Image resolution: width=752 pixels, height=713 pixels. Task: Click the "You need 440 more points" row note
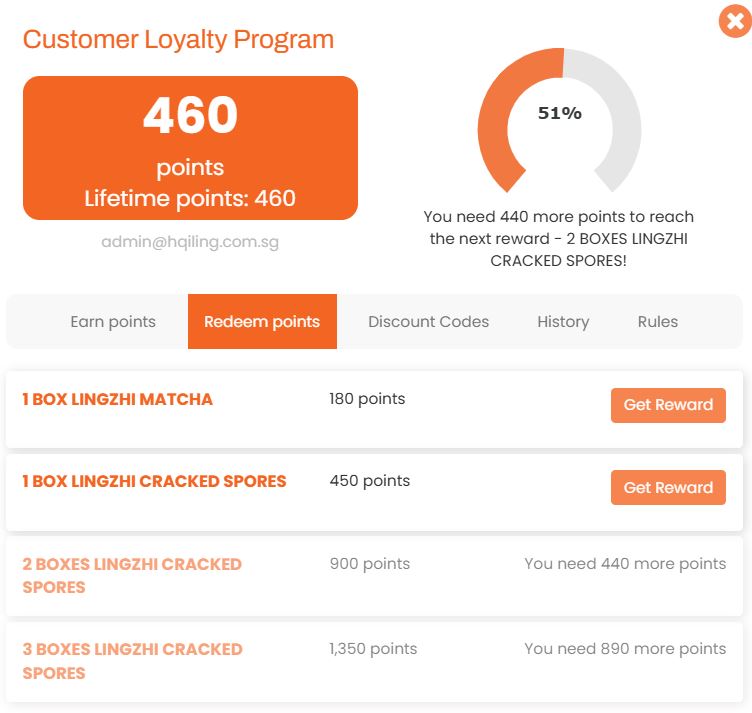pos(625,564)
